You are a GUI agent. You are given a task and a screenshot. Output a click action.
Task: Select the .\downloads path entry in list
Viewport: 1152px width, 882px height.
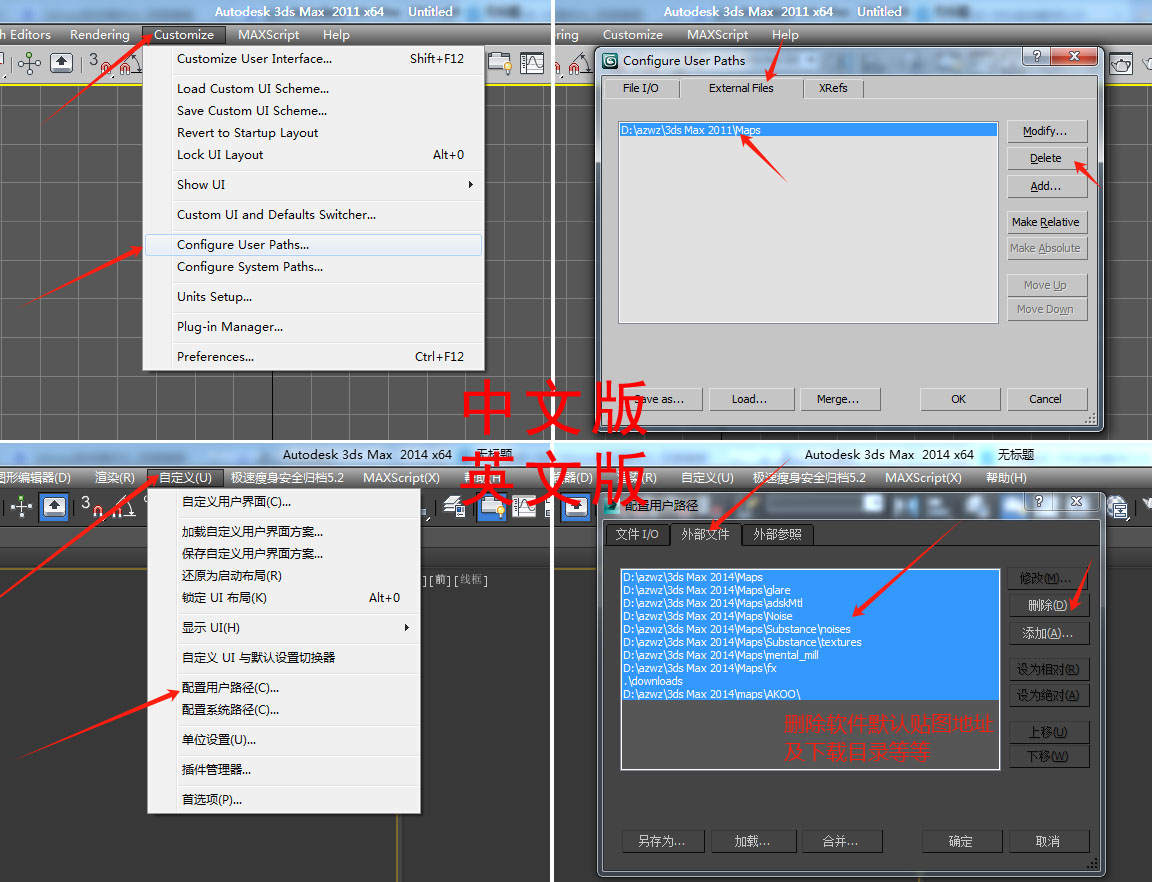[x=652, y=681]
